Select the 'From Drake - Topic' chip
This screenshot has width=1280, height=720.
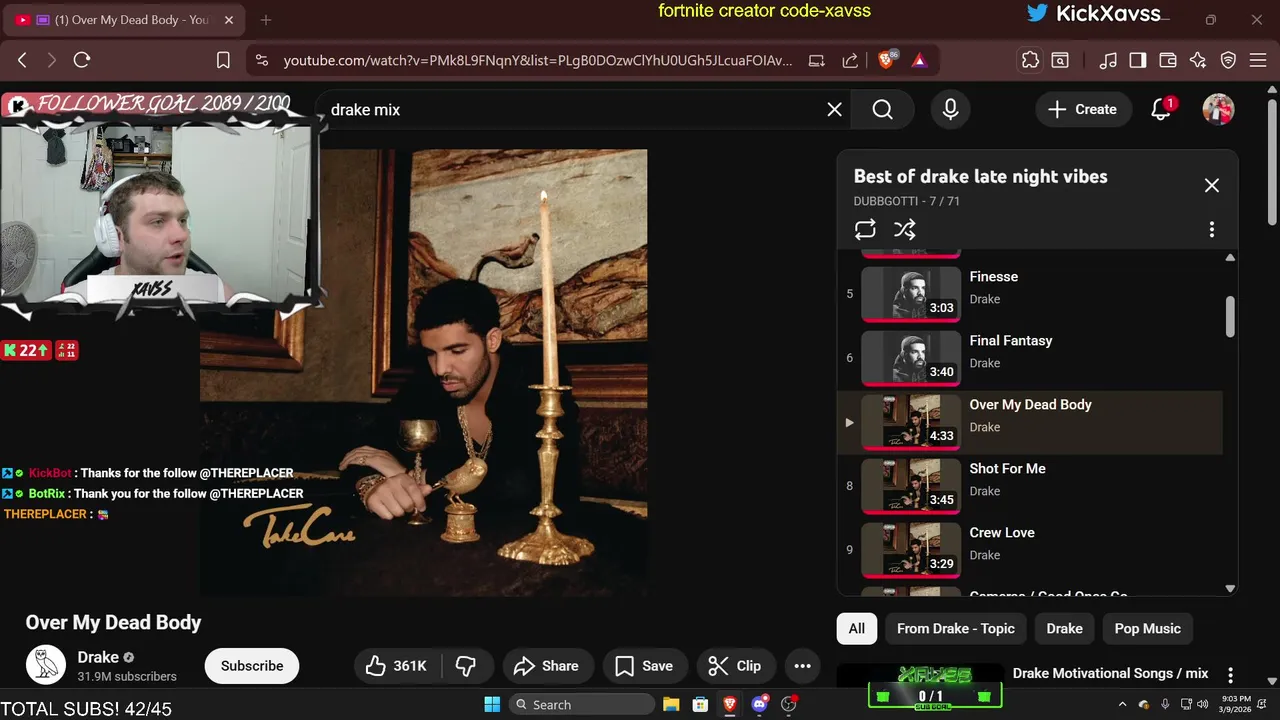tap(956, 629)
